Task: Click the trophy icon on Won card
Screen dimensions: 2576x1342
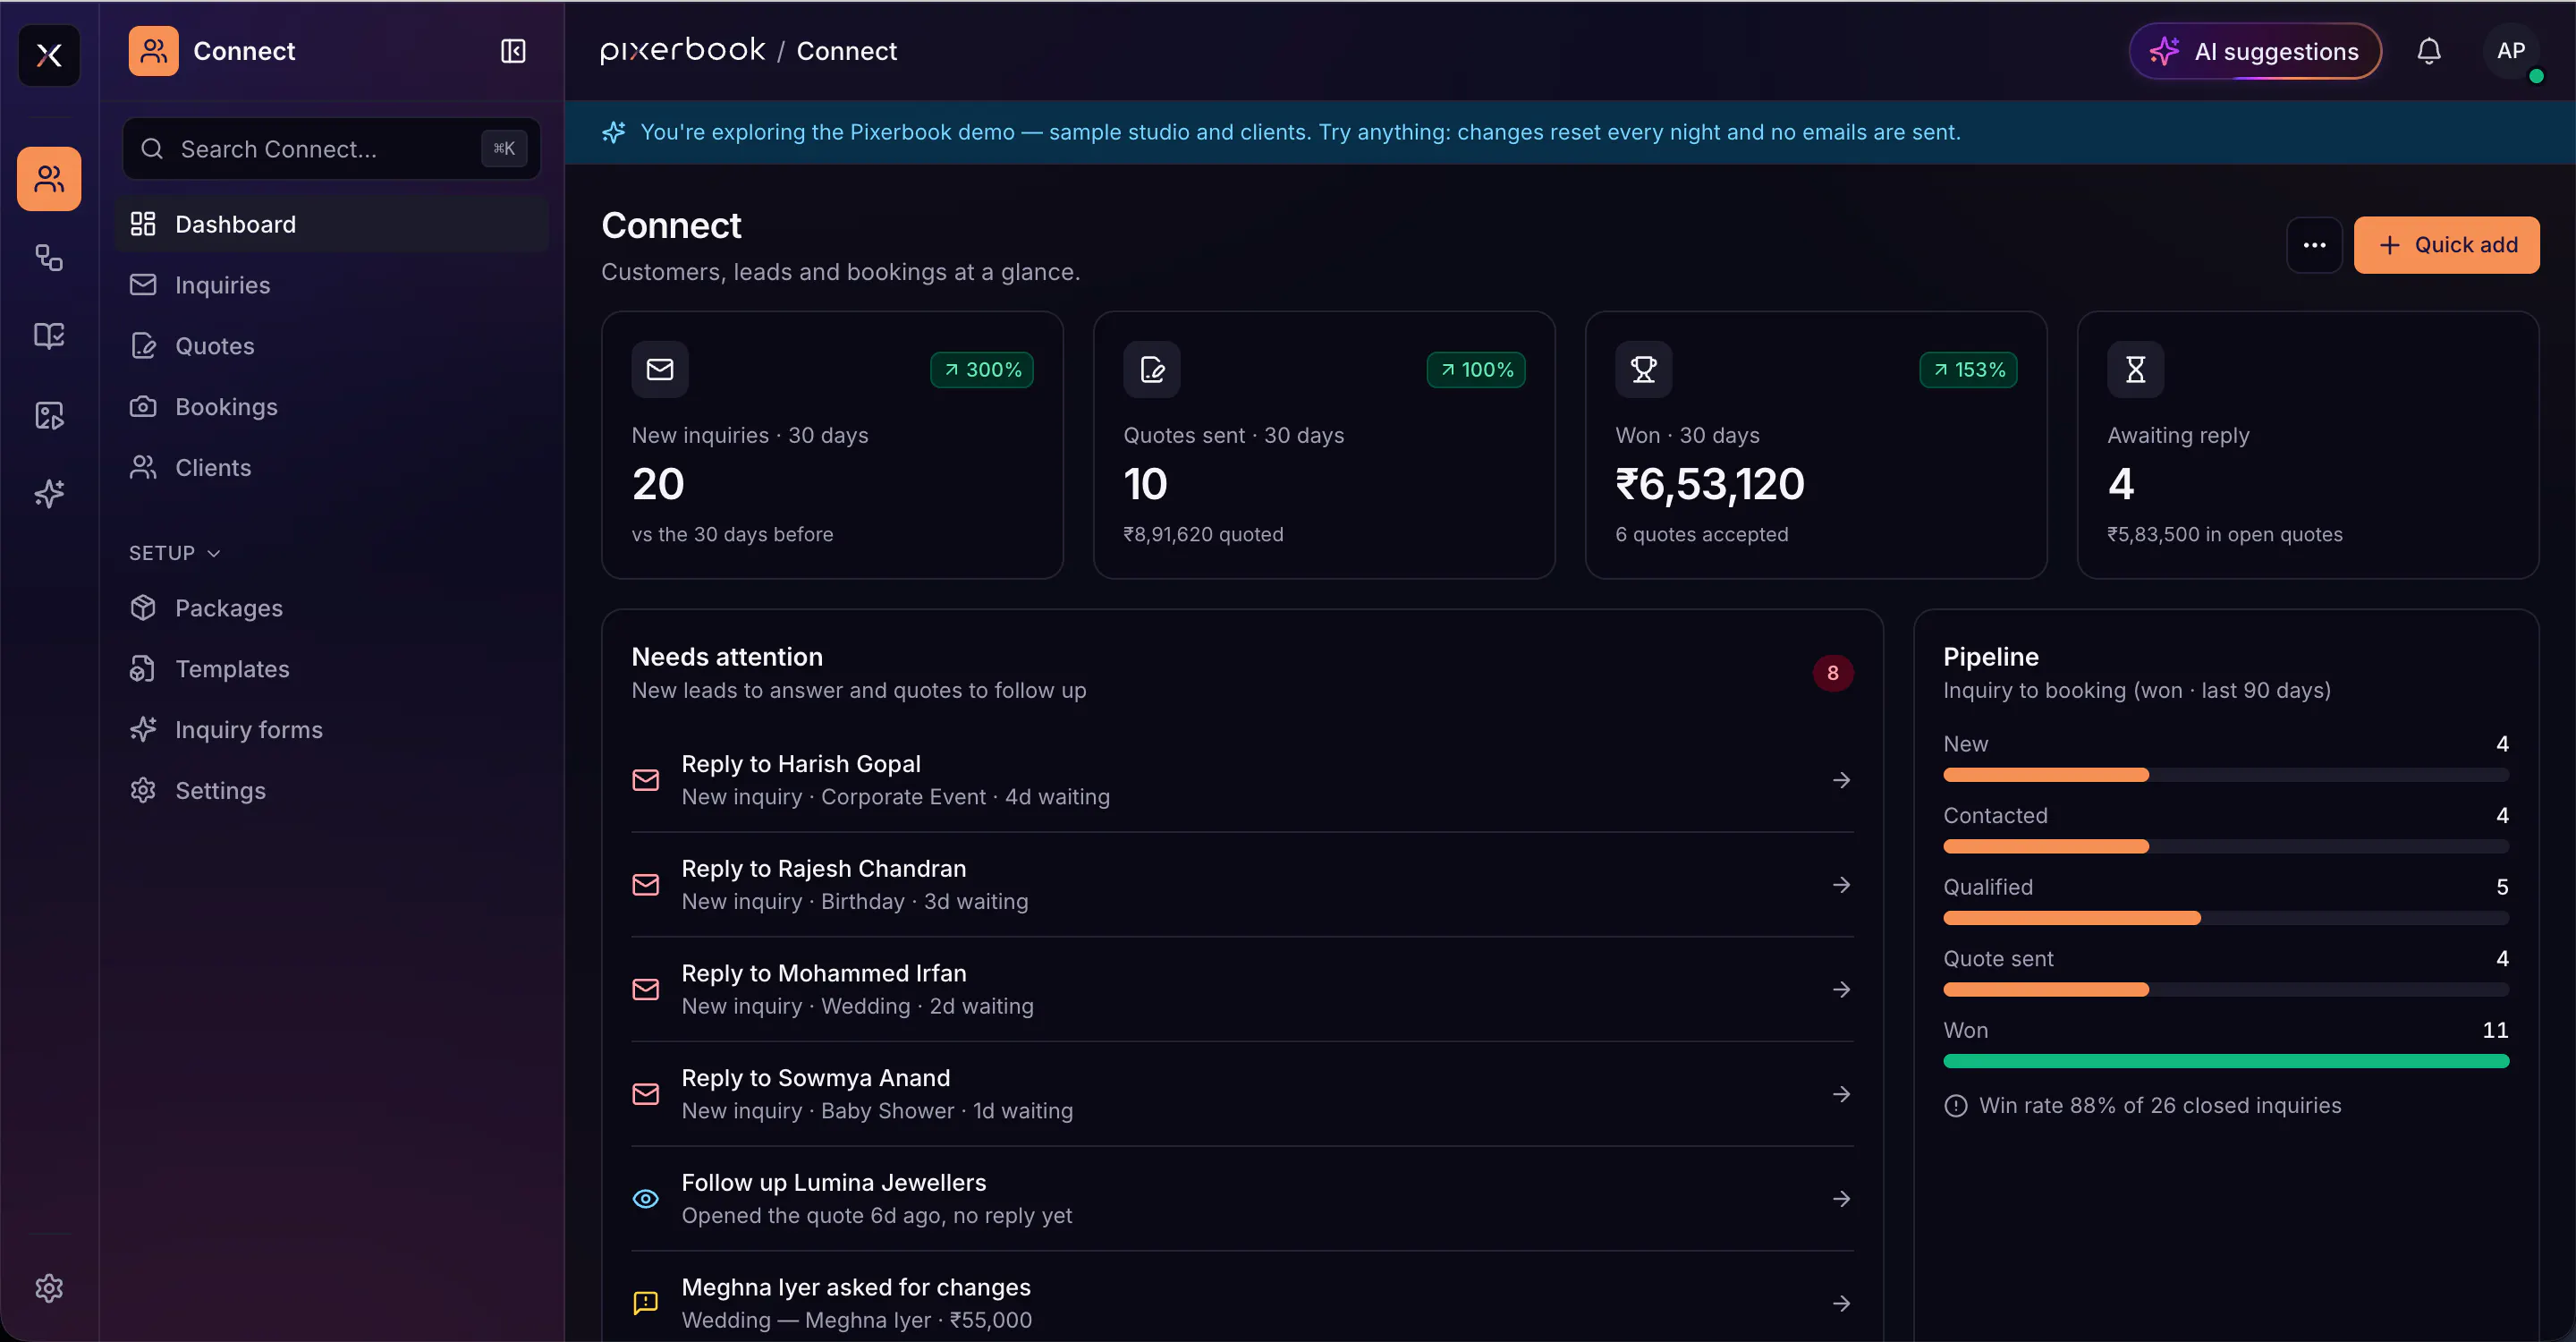Action: tap(1644, 370)
